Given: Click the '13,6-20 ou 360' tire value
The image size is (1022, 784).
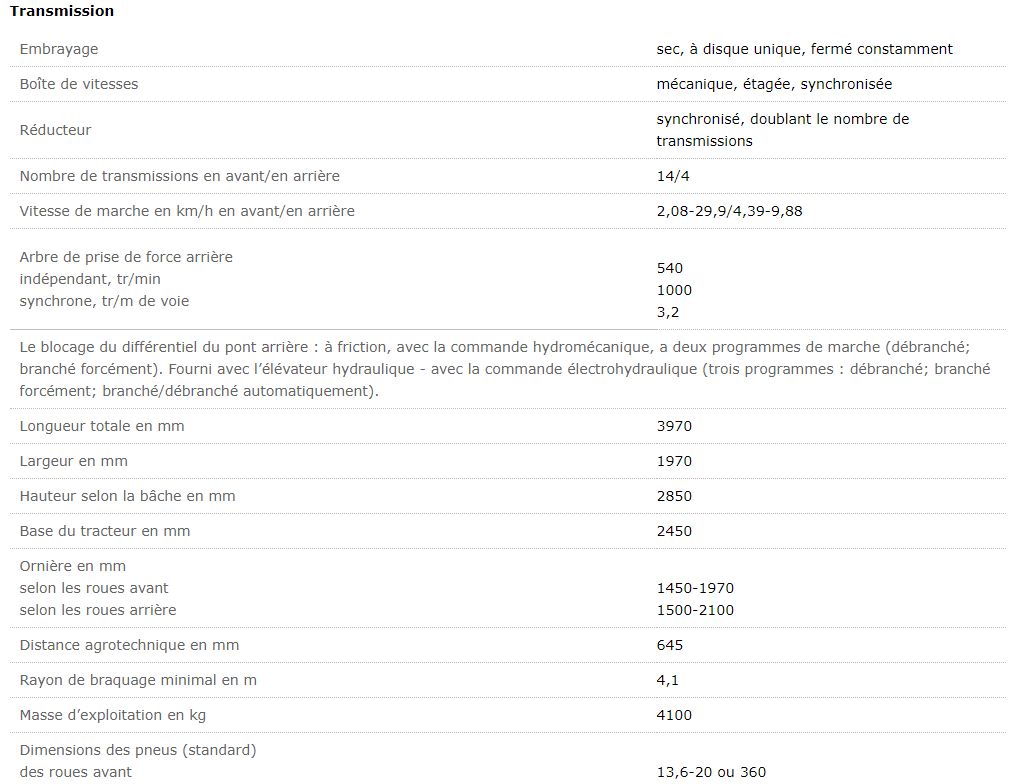Looking at the screenshot, I should pyautogui.click(x=711, y=772).
